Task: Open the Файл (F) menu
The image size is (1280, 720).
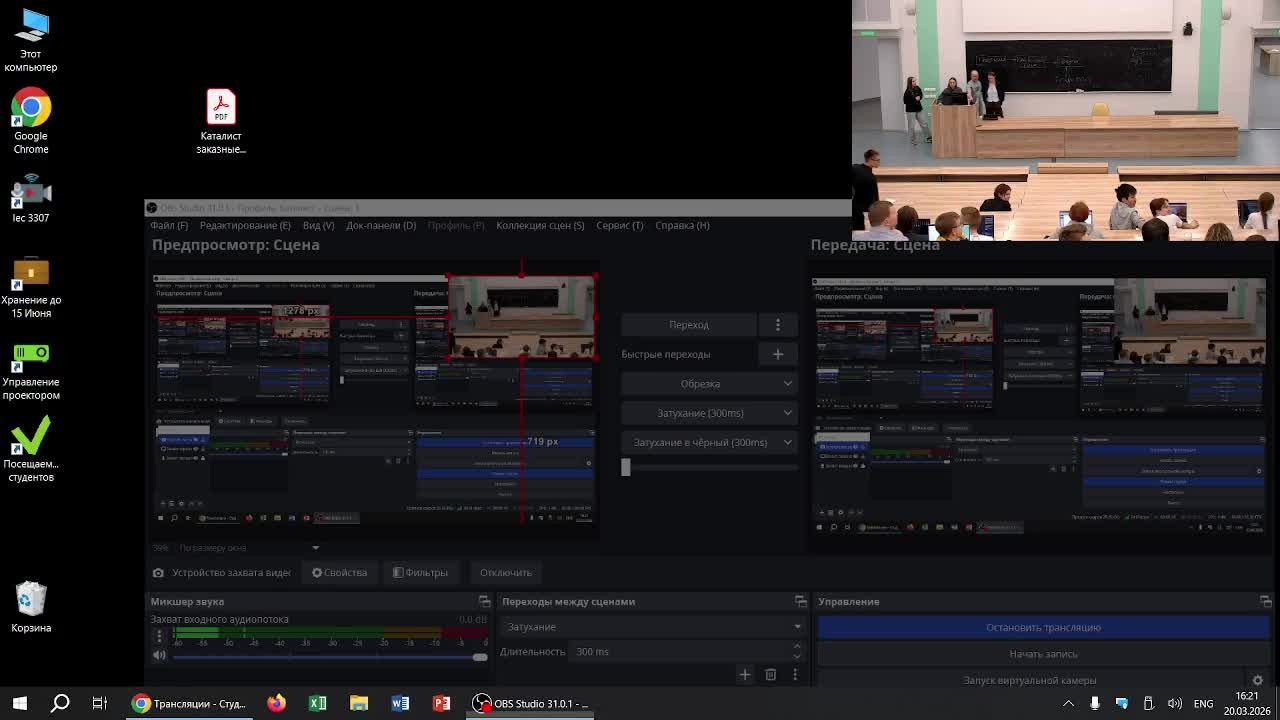Action: point(169,225)
